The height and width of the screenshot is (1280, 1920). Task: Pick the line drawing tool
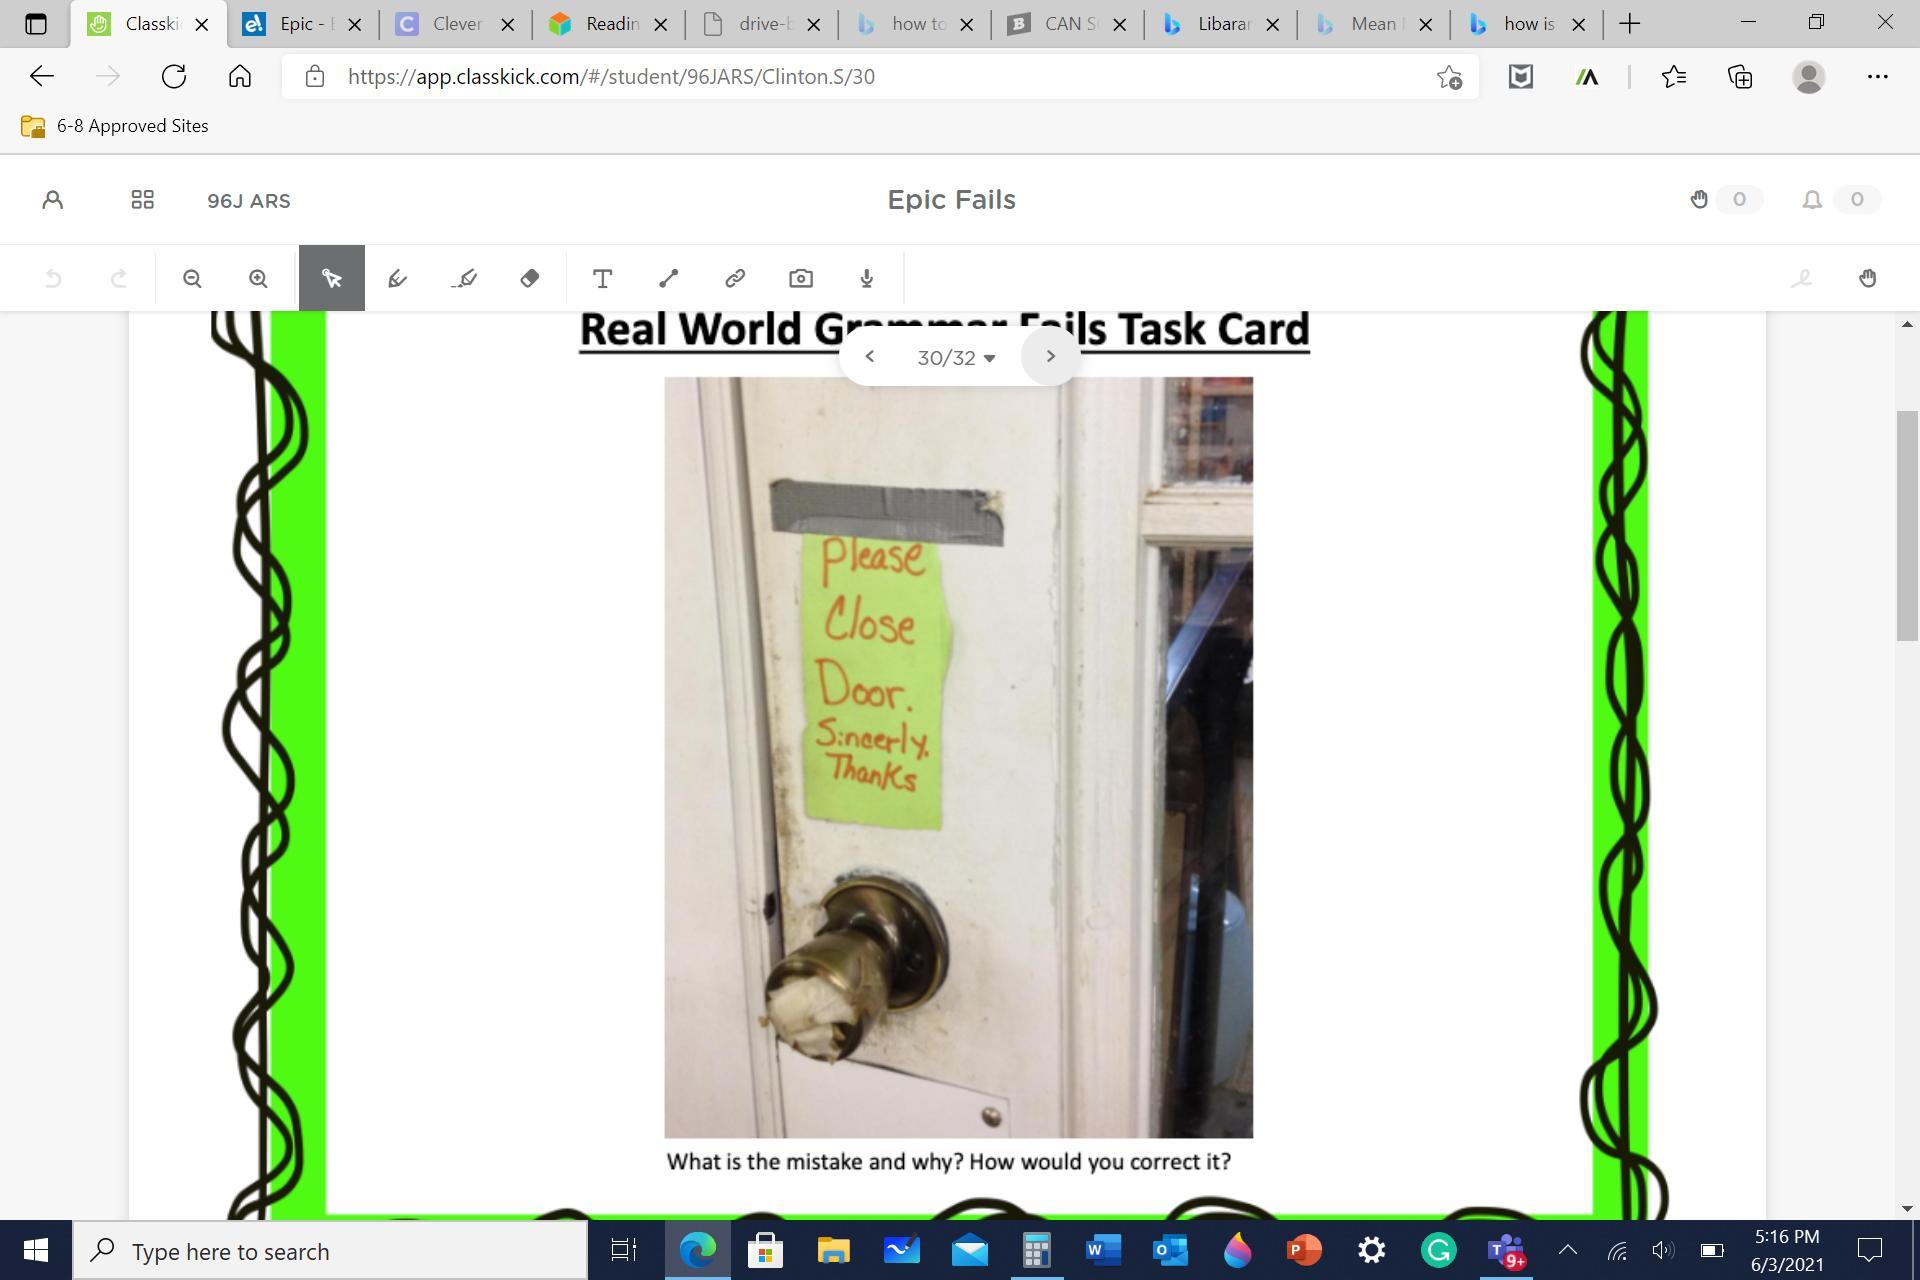[668, 278]
